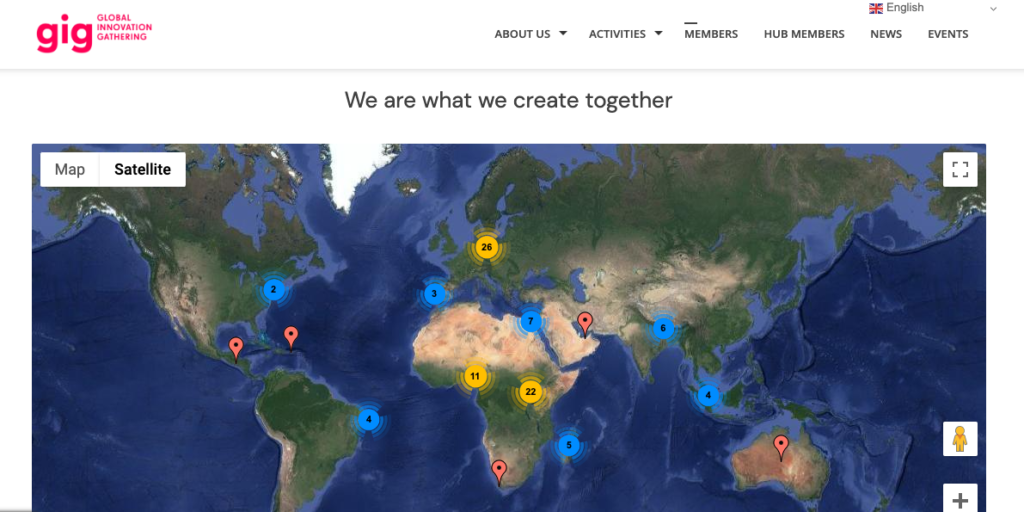
Task: Open the News page
Action: coord(886,34)
